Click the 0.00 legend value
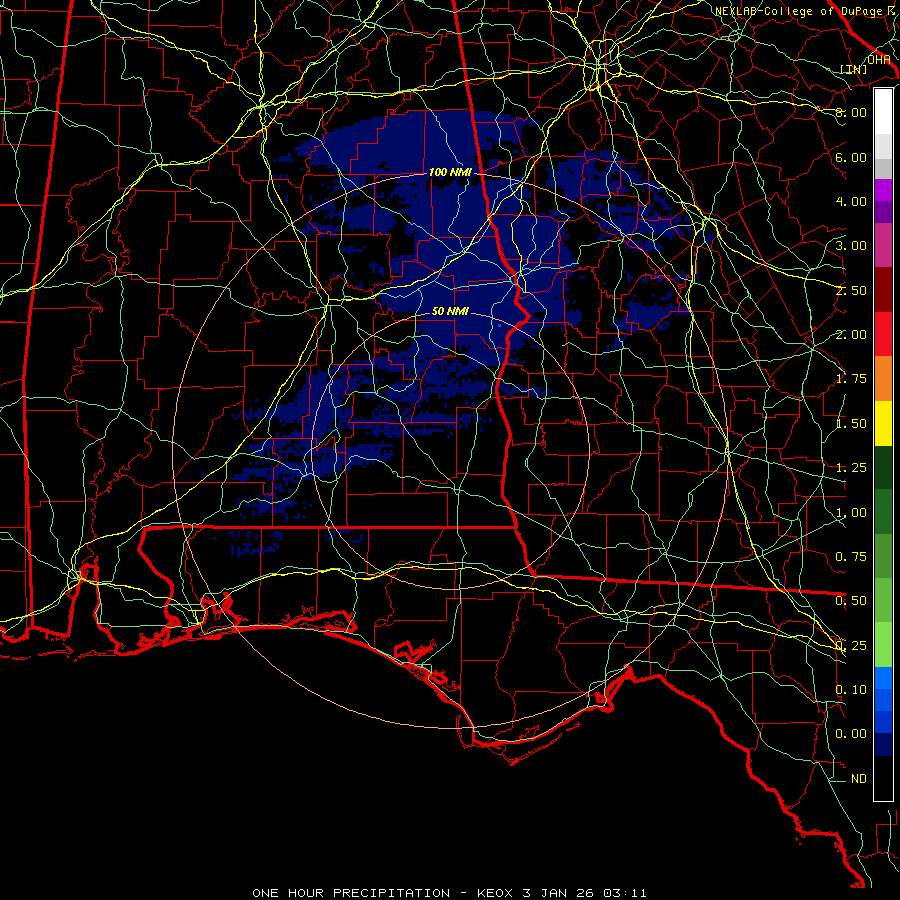 [851, 734]
